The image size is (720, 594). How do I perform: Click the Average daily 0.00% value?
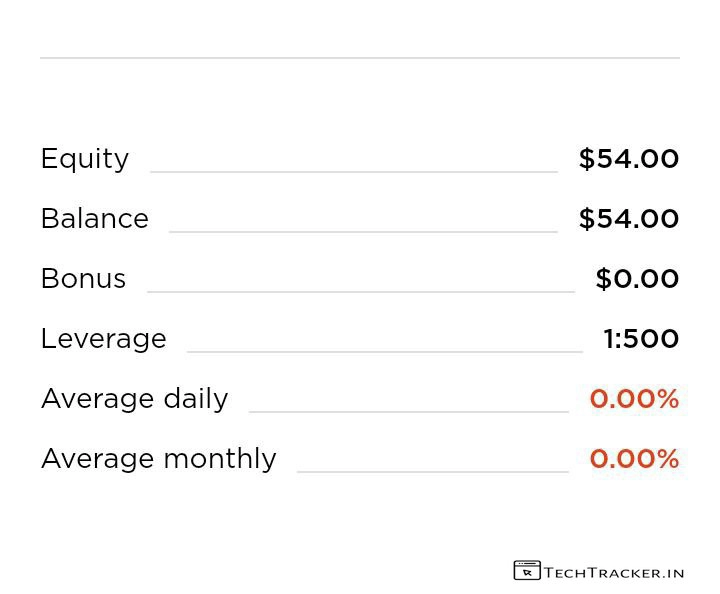[x=634, y=399]
